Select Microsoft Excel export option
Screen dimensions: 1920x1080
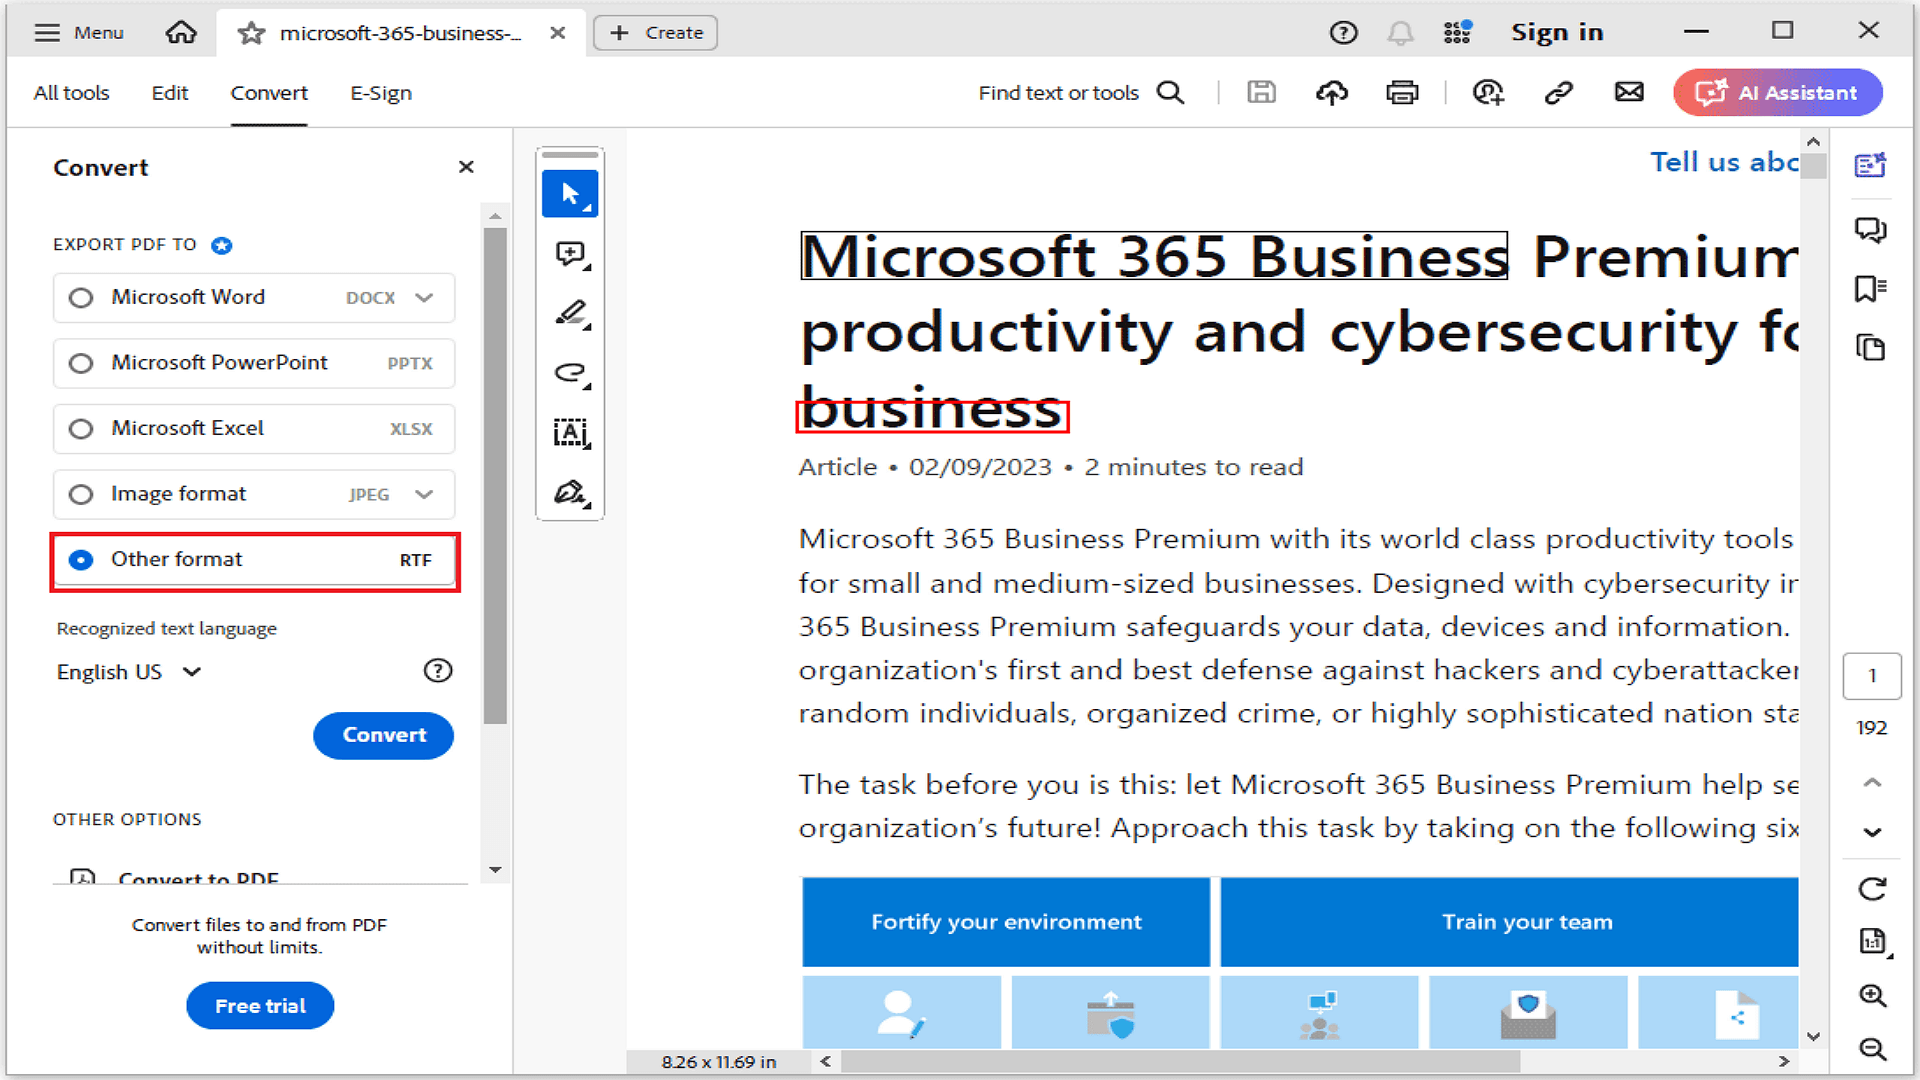[254, 428]
